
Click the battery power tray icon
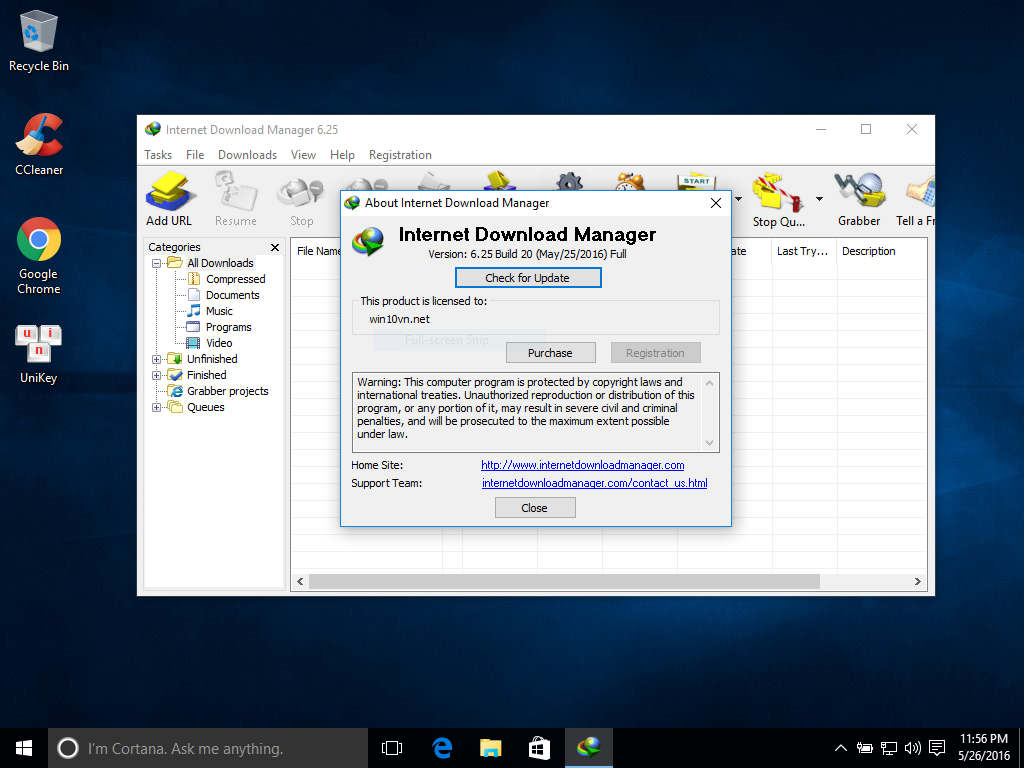tap(865, 748)
